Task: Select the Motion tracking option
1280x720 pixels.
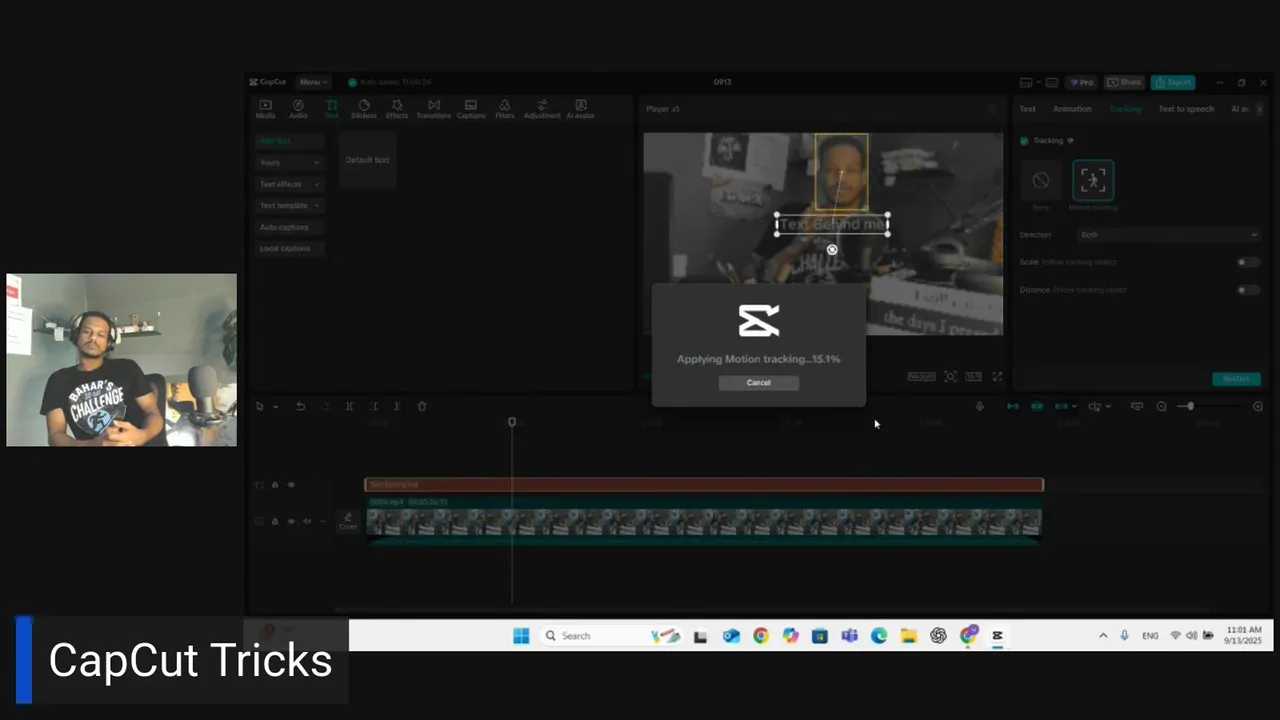Action: pyautogui.click(x=1093, y=181)
